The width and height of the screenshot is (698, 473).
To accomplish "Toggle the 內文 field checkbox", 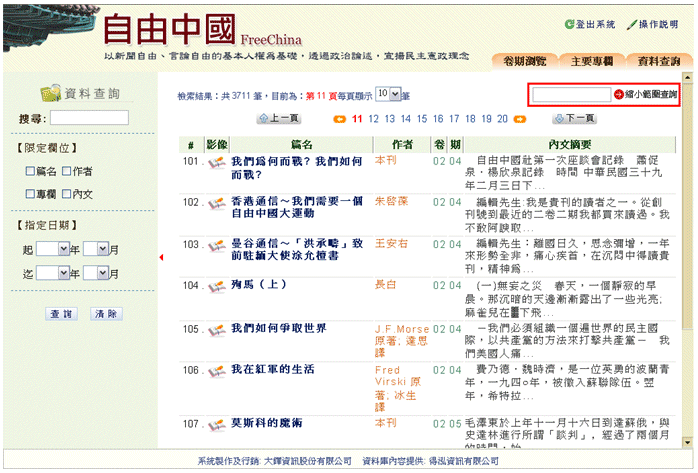I will (67, 194).
